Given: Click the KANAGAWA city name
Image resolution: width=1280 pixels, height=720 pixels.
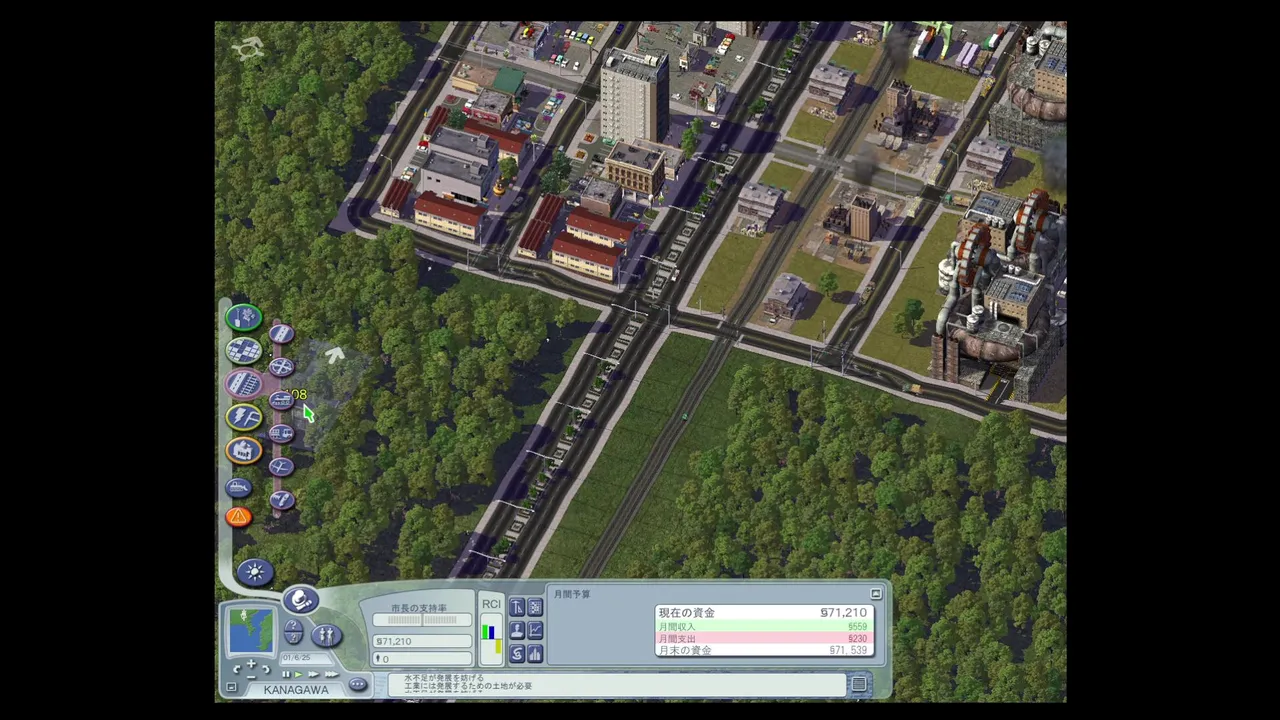Looking at the screenshot, I should coord(296,690).
